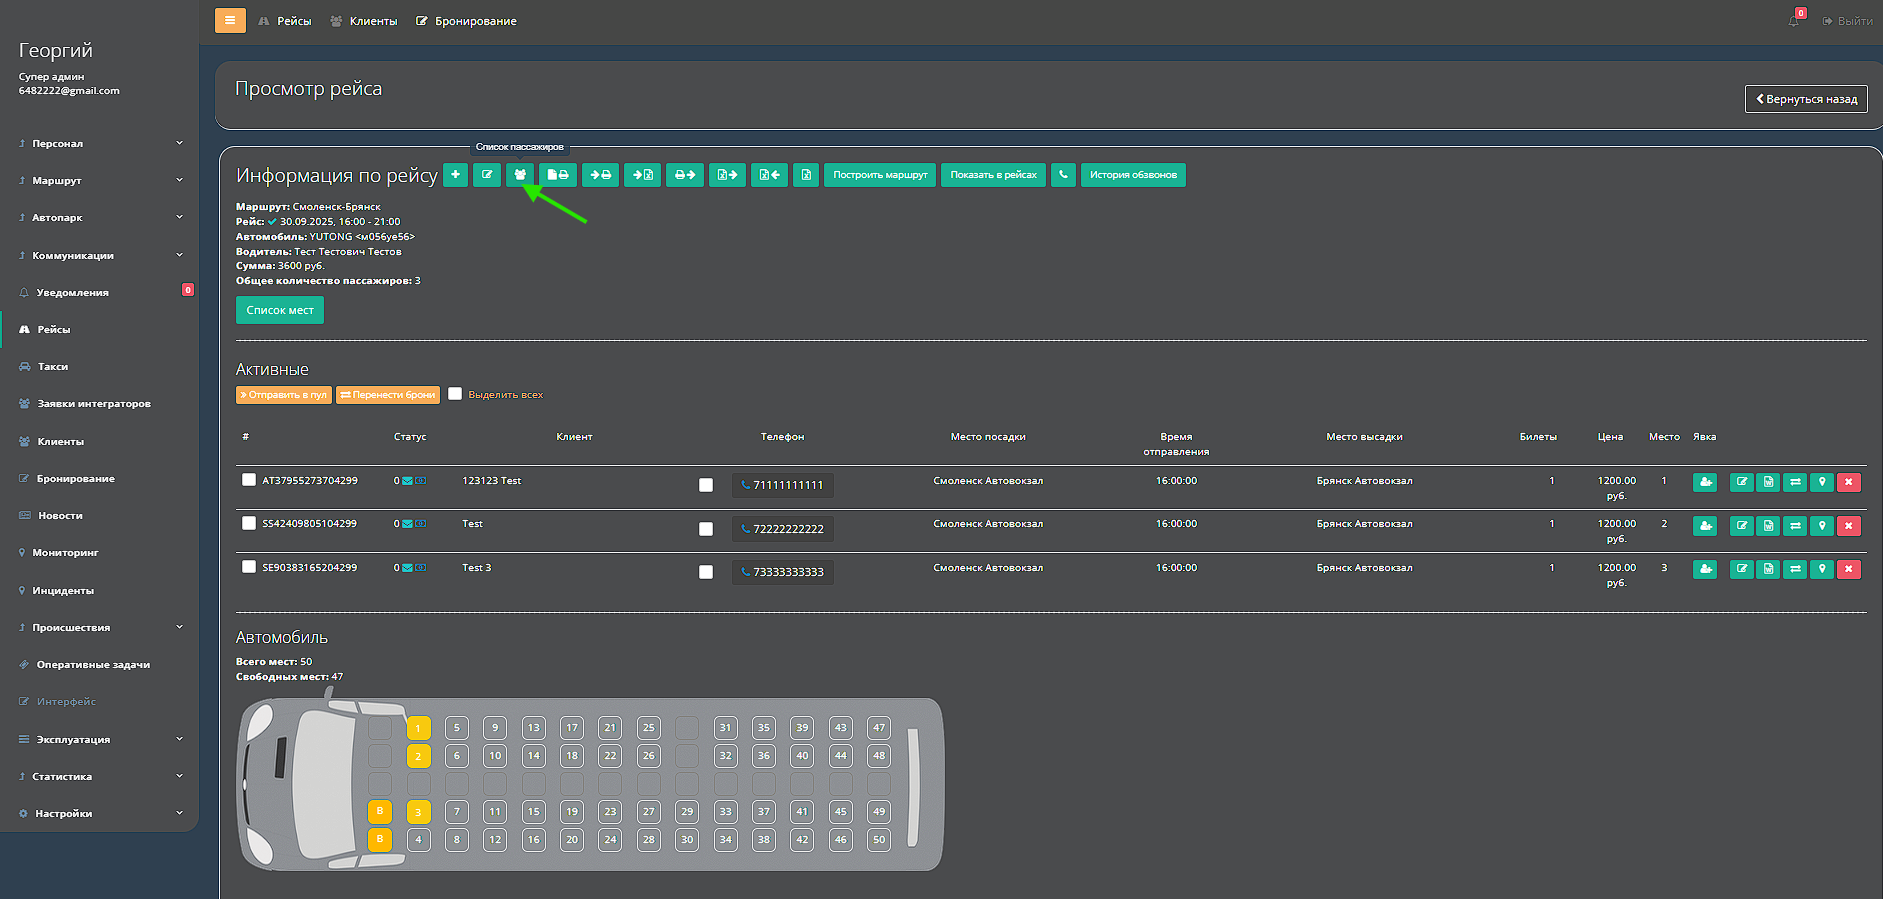Delete booking AT37955273704299 with red X
Image resolution: width=1883 pixels, height=899 pixels.
click(x=1848, y=482)
